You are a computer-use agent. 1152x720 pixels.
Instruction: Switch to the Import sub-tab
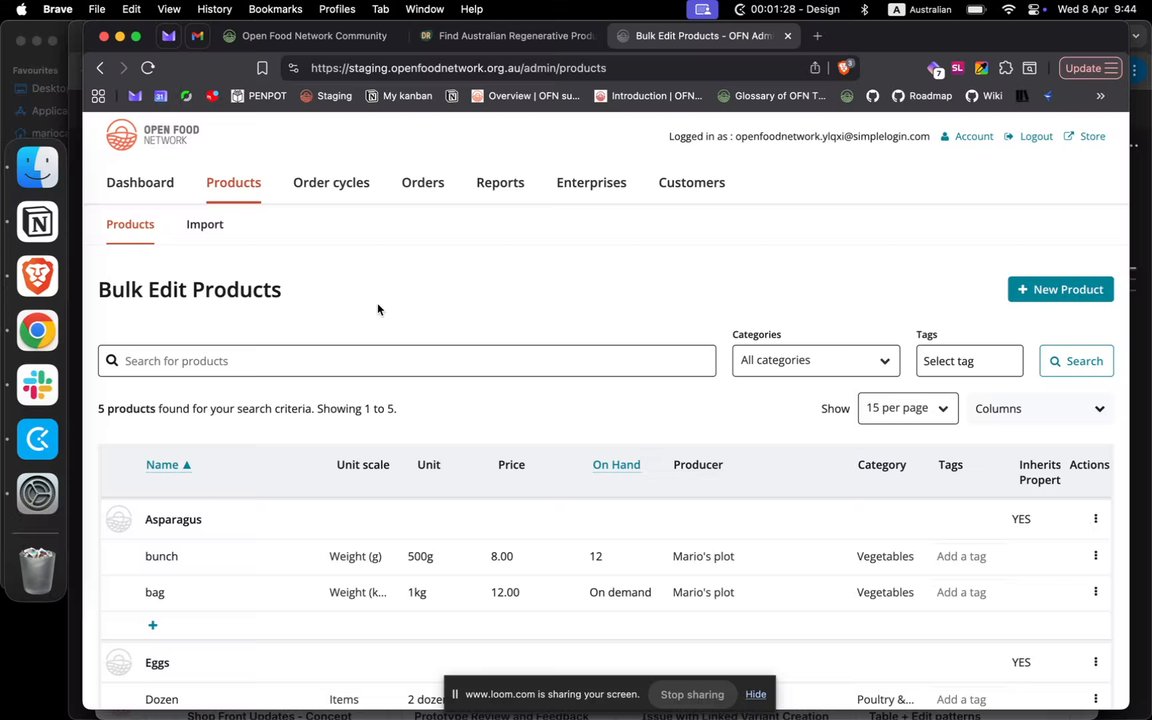click(205, 224)
